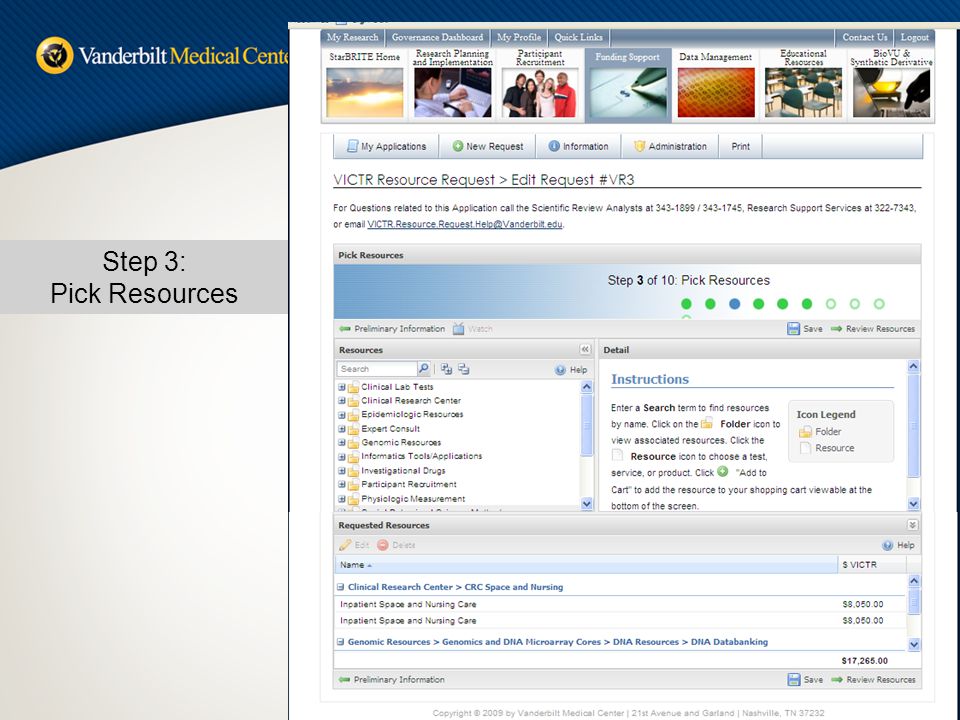Click the Print tab
The height and width of the screenshot is (720, 960).
coord(740,146)
